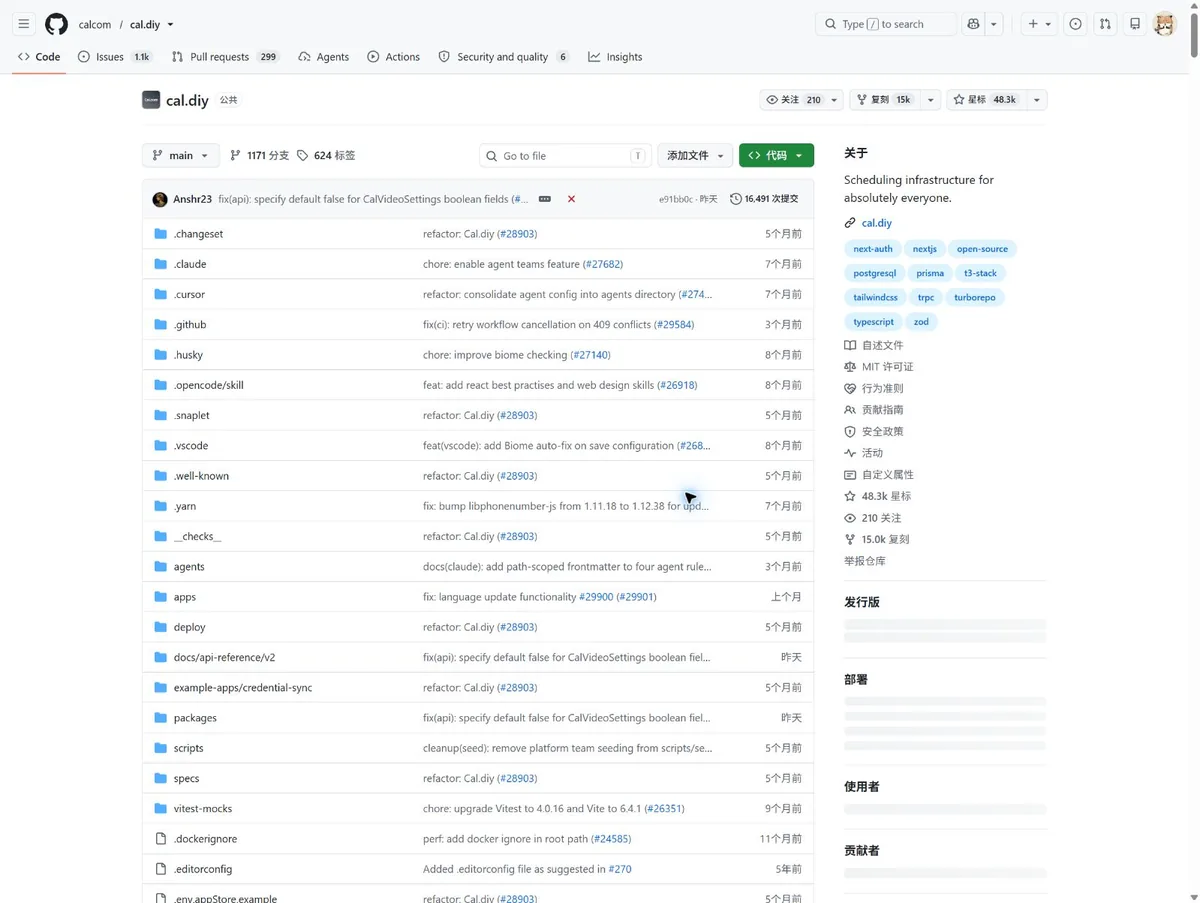
Task: Click the Anshr23 author avatar
Action: click(x=160, y=199)
